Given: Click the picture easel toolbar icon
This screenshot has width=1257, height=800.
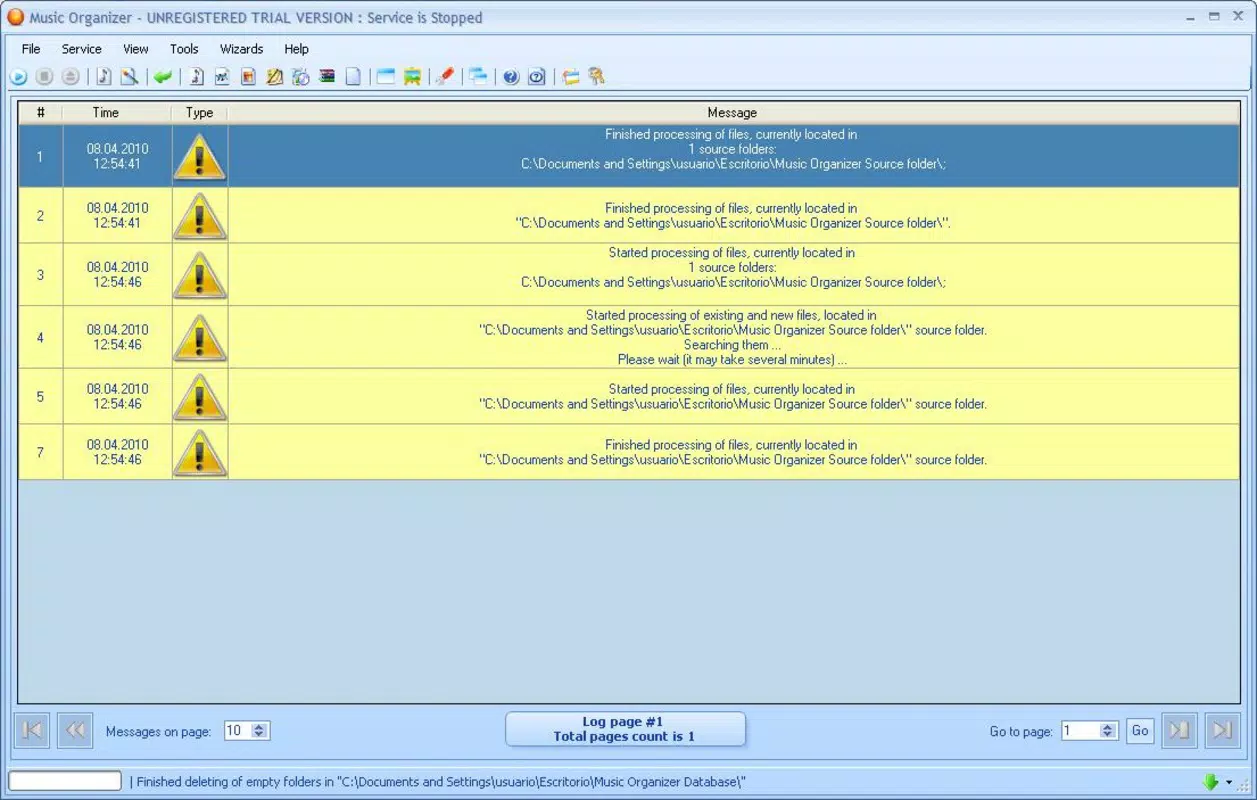Looking at the screenshot, I should click(x=412, y=77).
